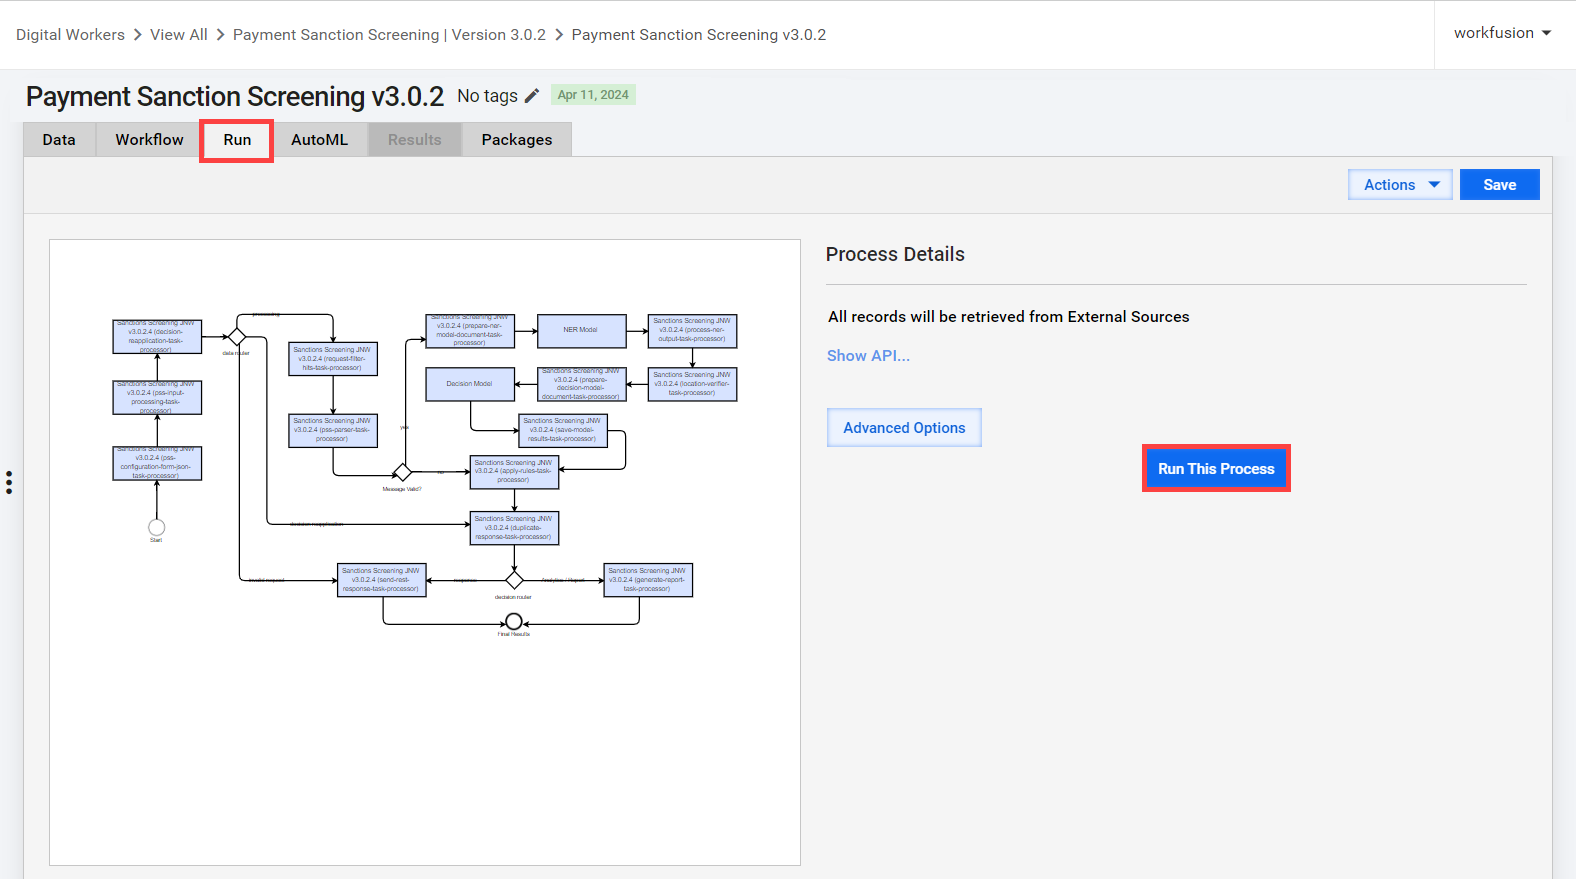Click the Save button
This screenshot has width=1576, height=879.
point(1500,185)
